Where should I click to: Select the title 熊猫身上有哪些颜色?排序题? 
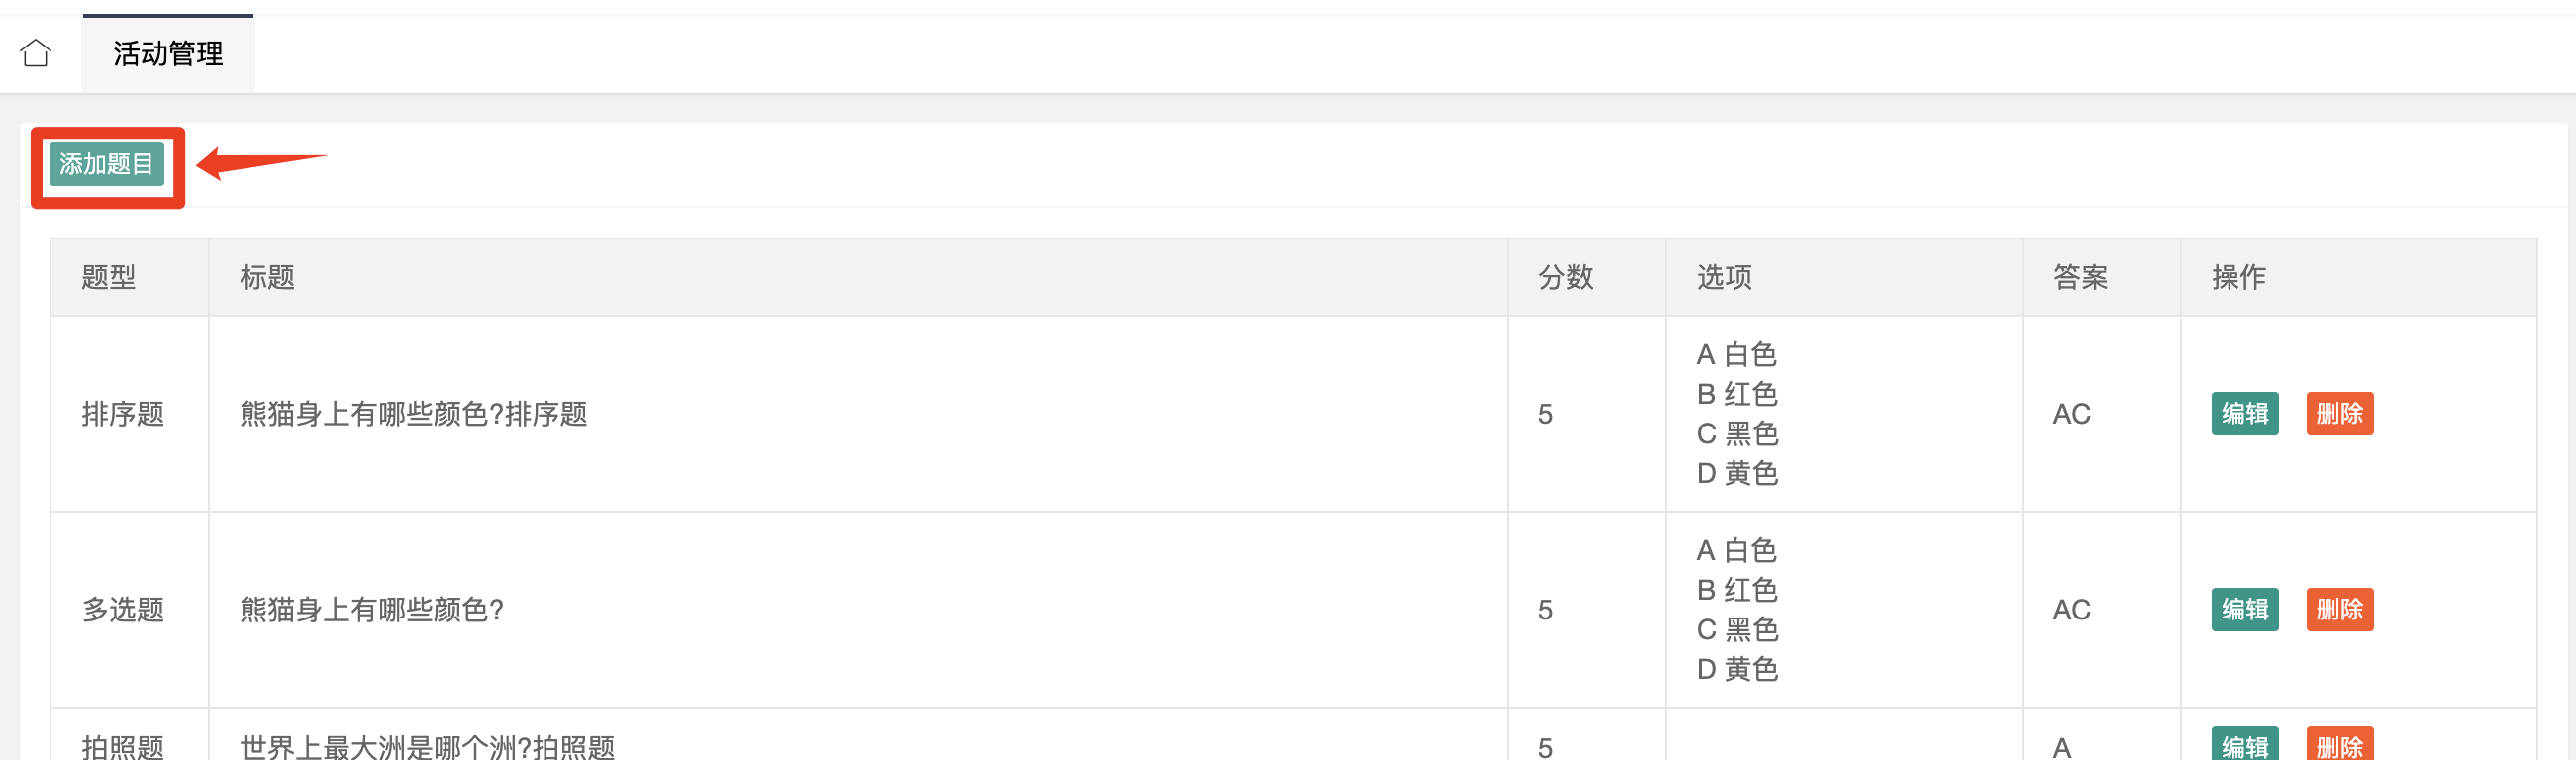coord(413,414)
